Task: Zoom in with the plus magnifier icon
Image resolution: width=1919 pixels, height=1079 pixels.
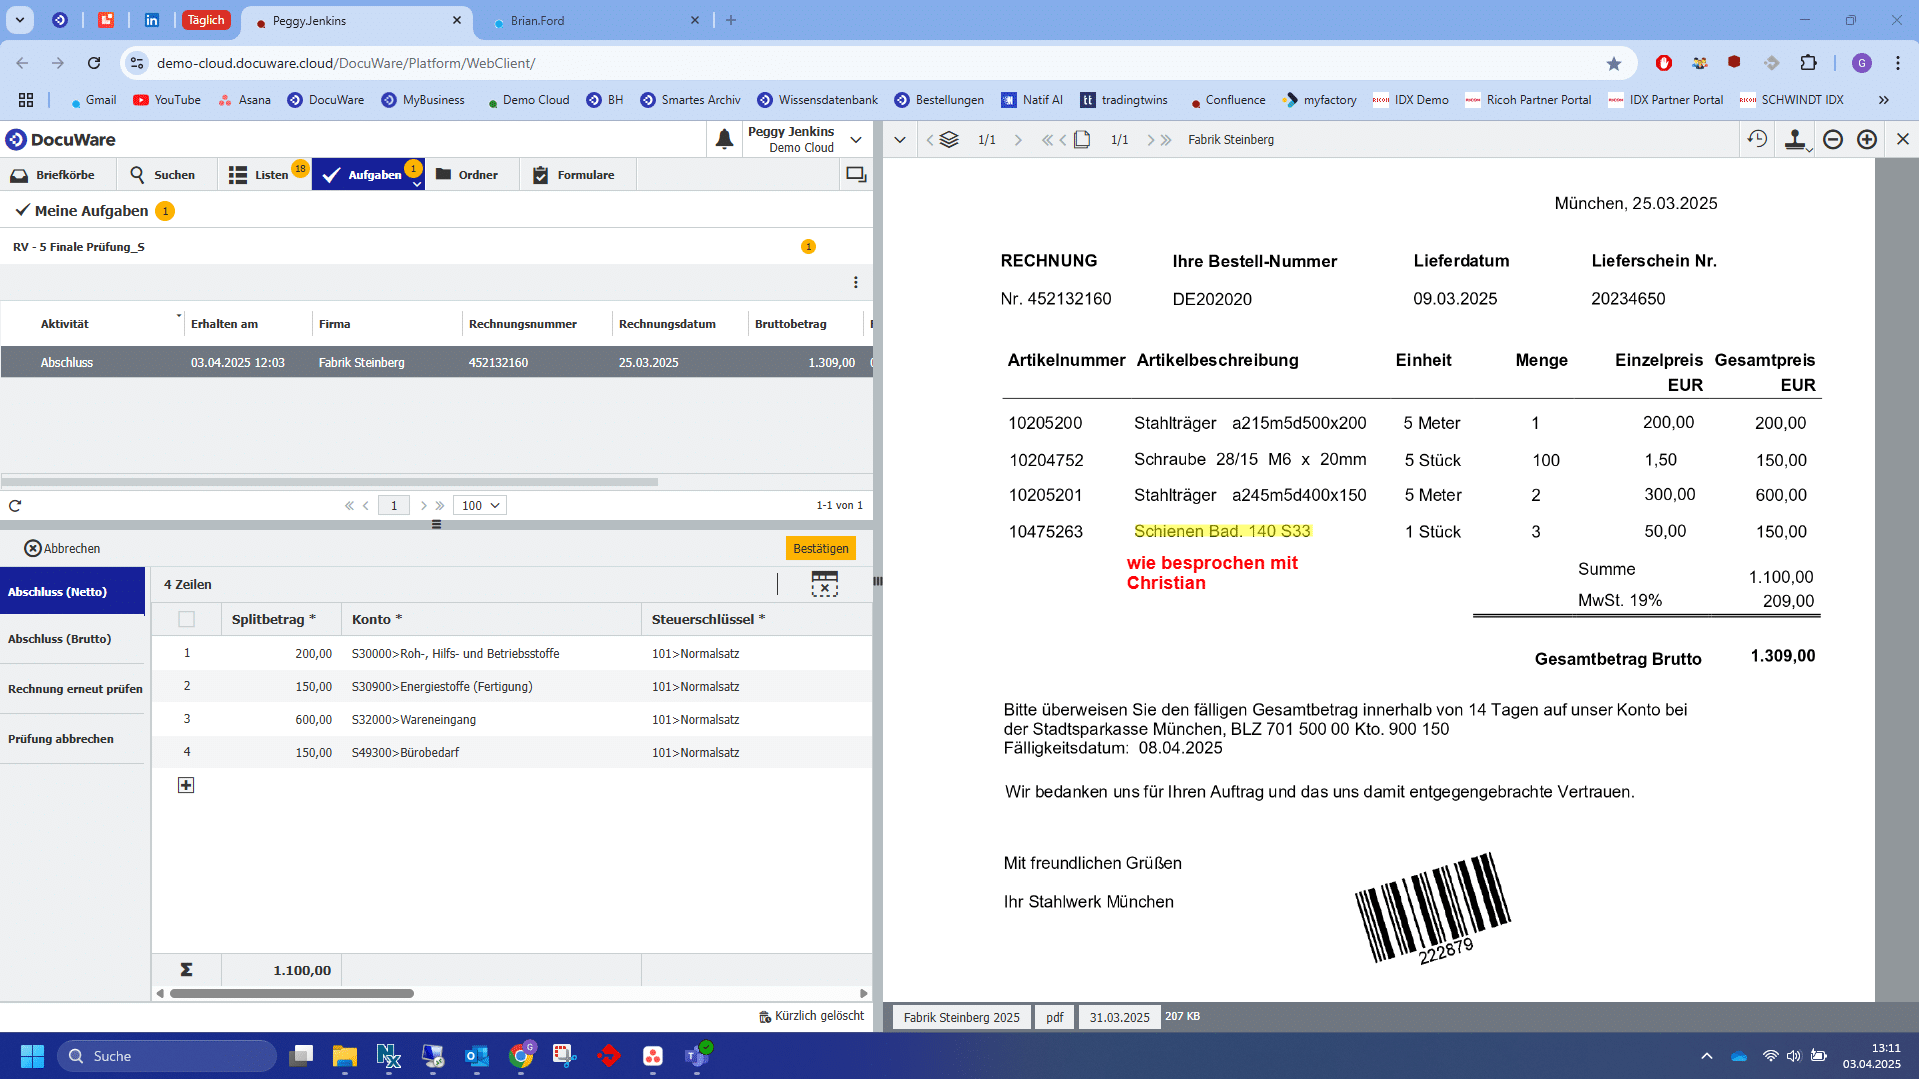Action: [1867, 140]
